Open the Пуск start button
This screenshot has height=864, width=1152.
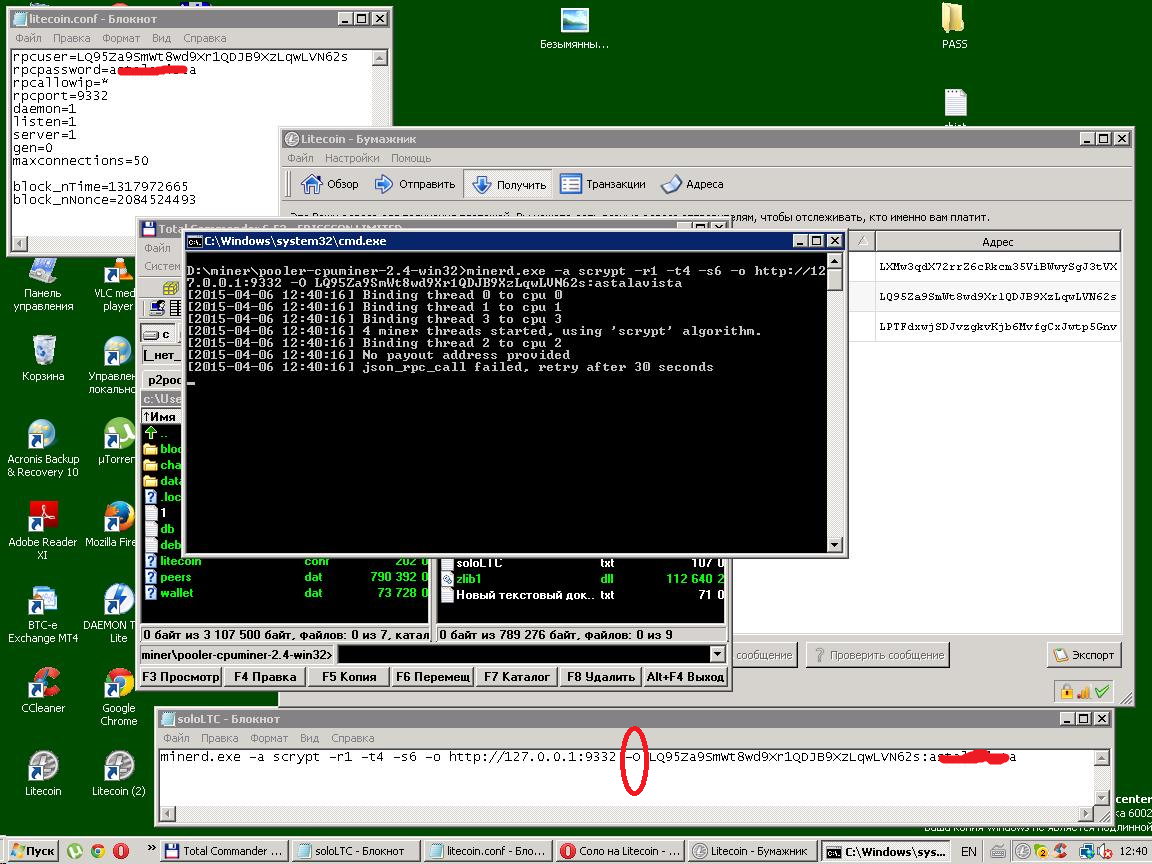[x=31, y=851]
